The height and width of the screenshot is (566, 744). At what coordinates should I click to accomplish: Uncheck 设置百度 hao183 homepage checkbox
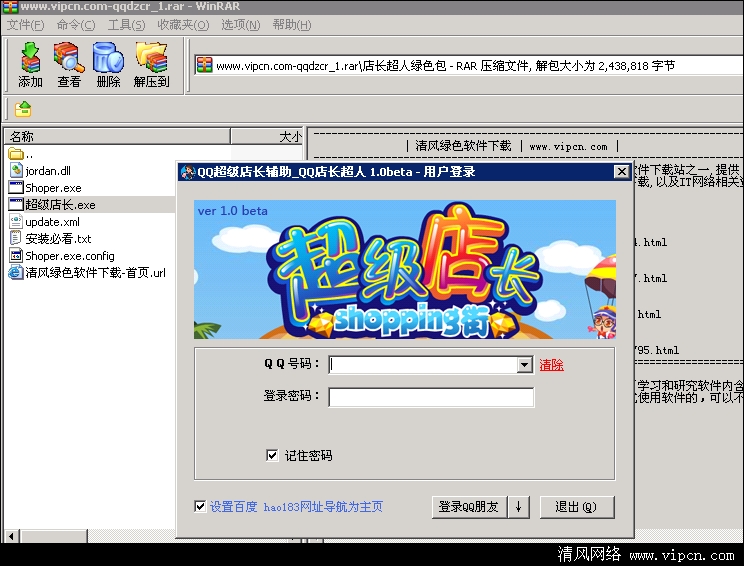(200, 506)
